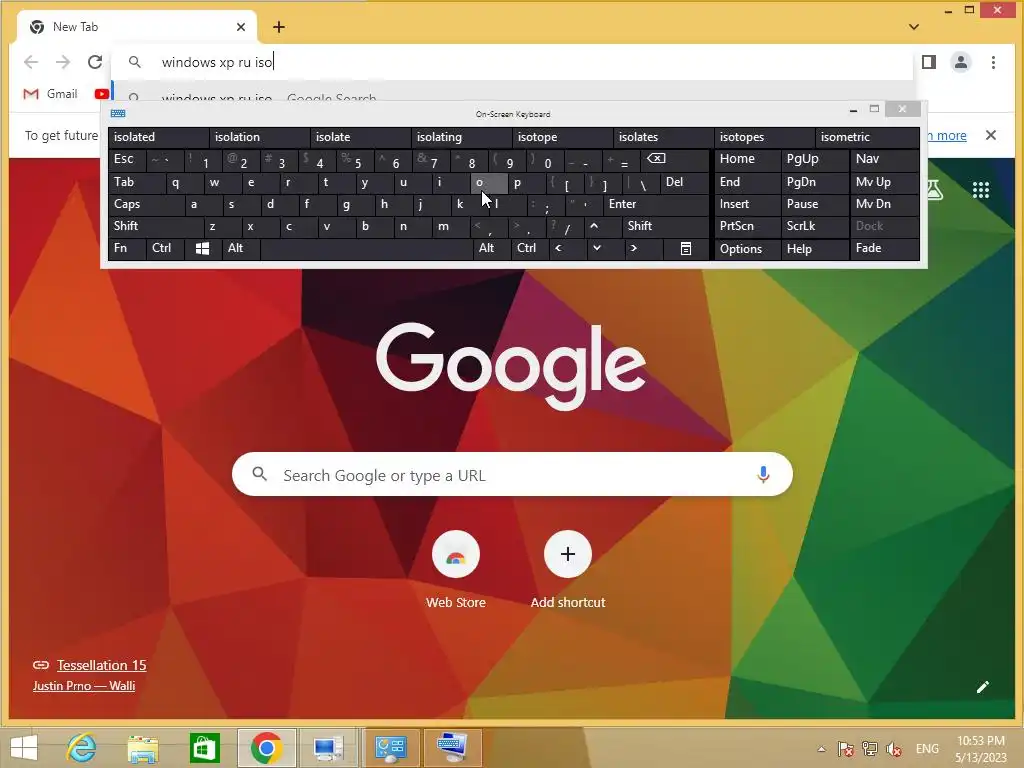The image size is (1024, 768).
Task: Click on-screen keyboard Backspace key
Action: pos(673,160)
